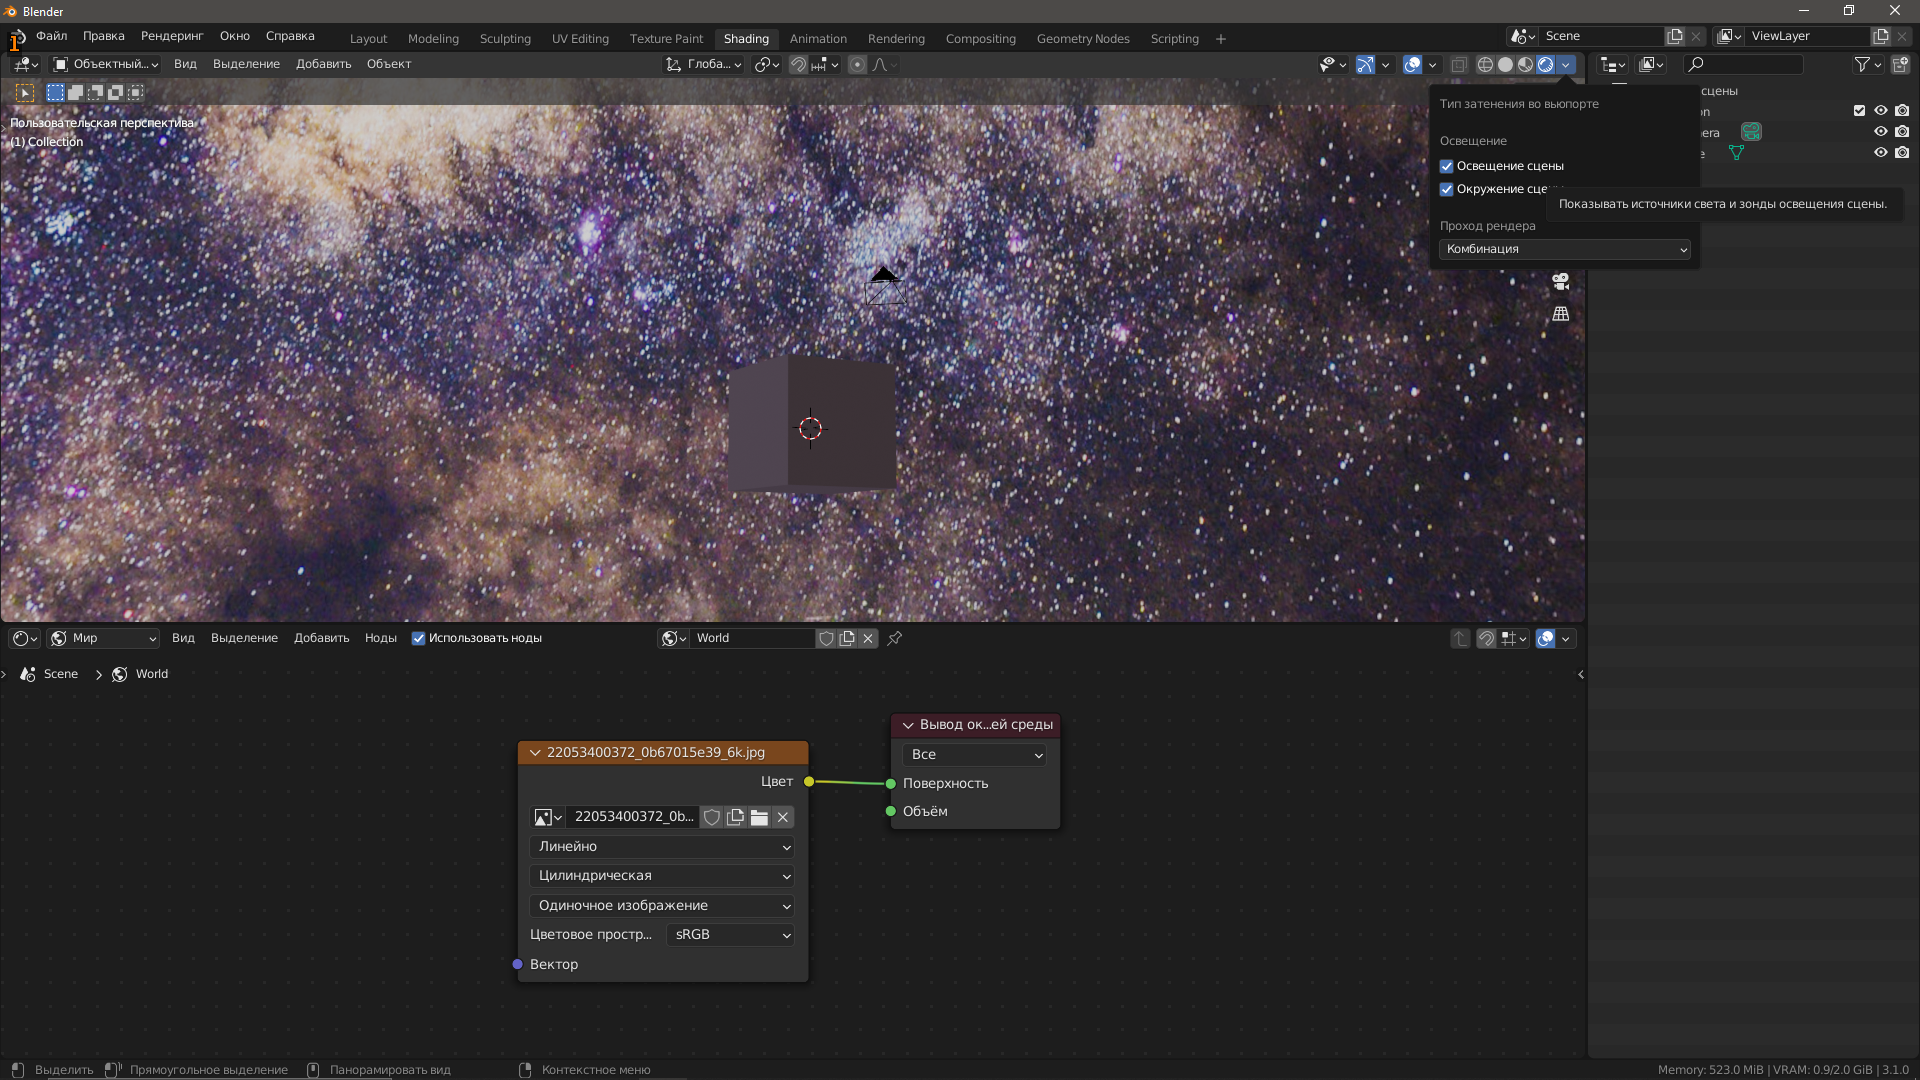1920x1080 pixels.
Task: Pin the World node tree
Action: (x=895, y=638)
